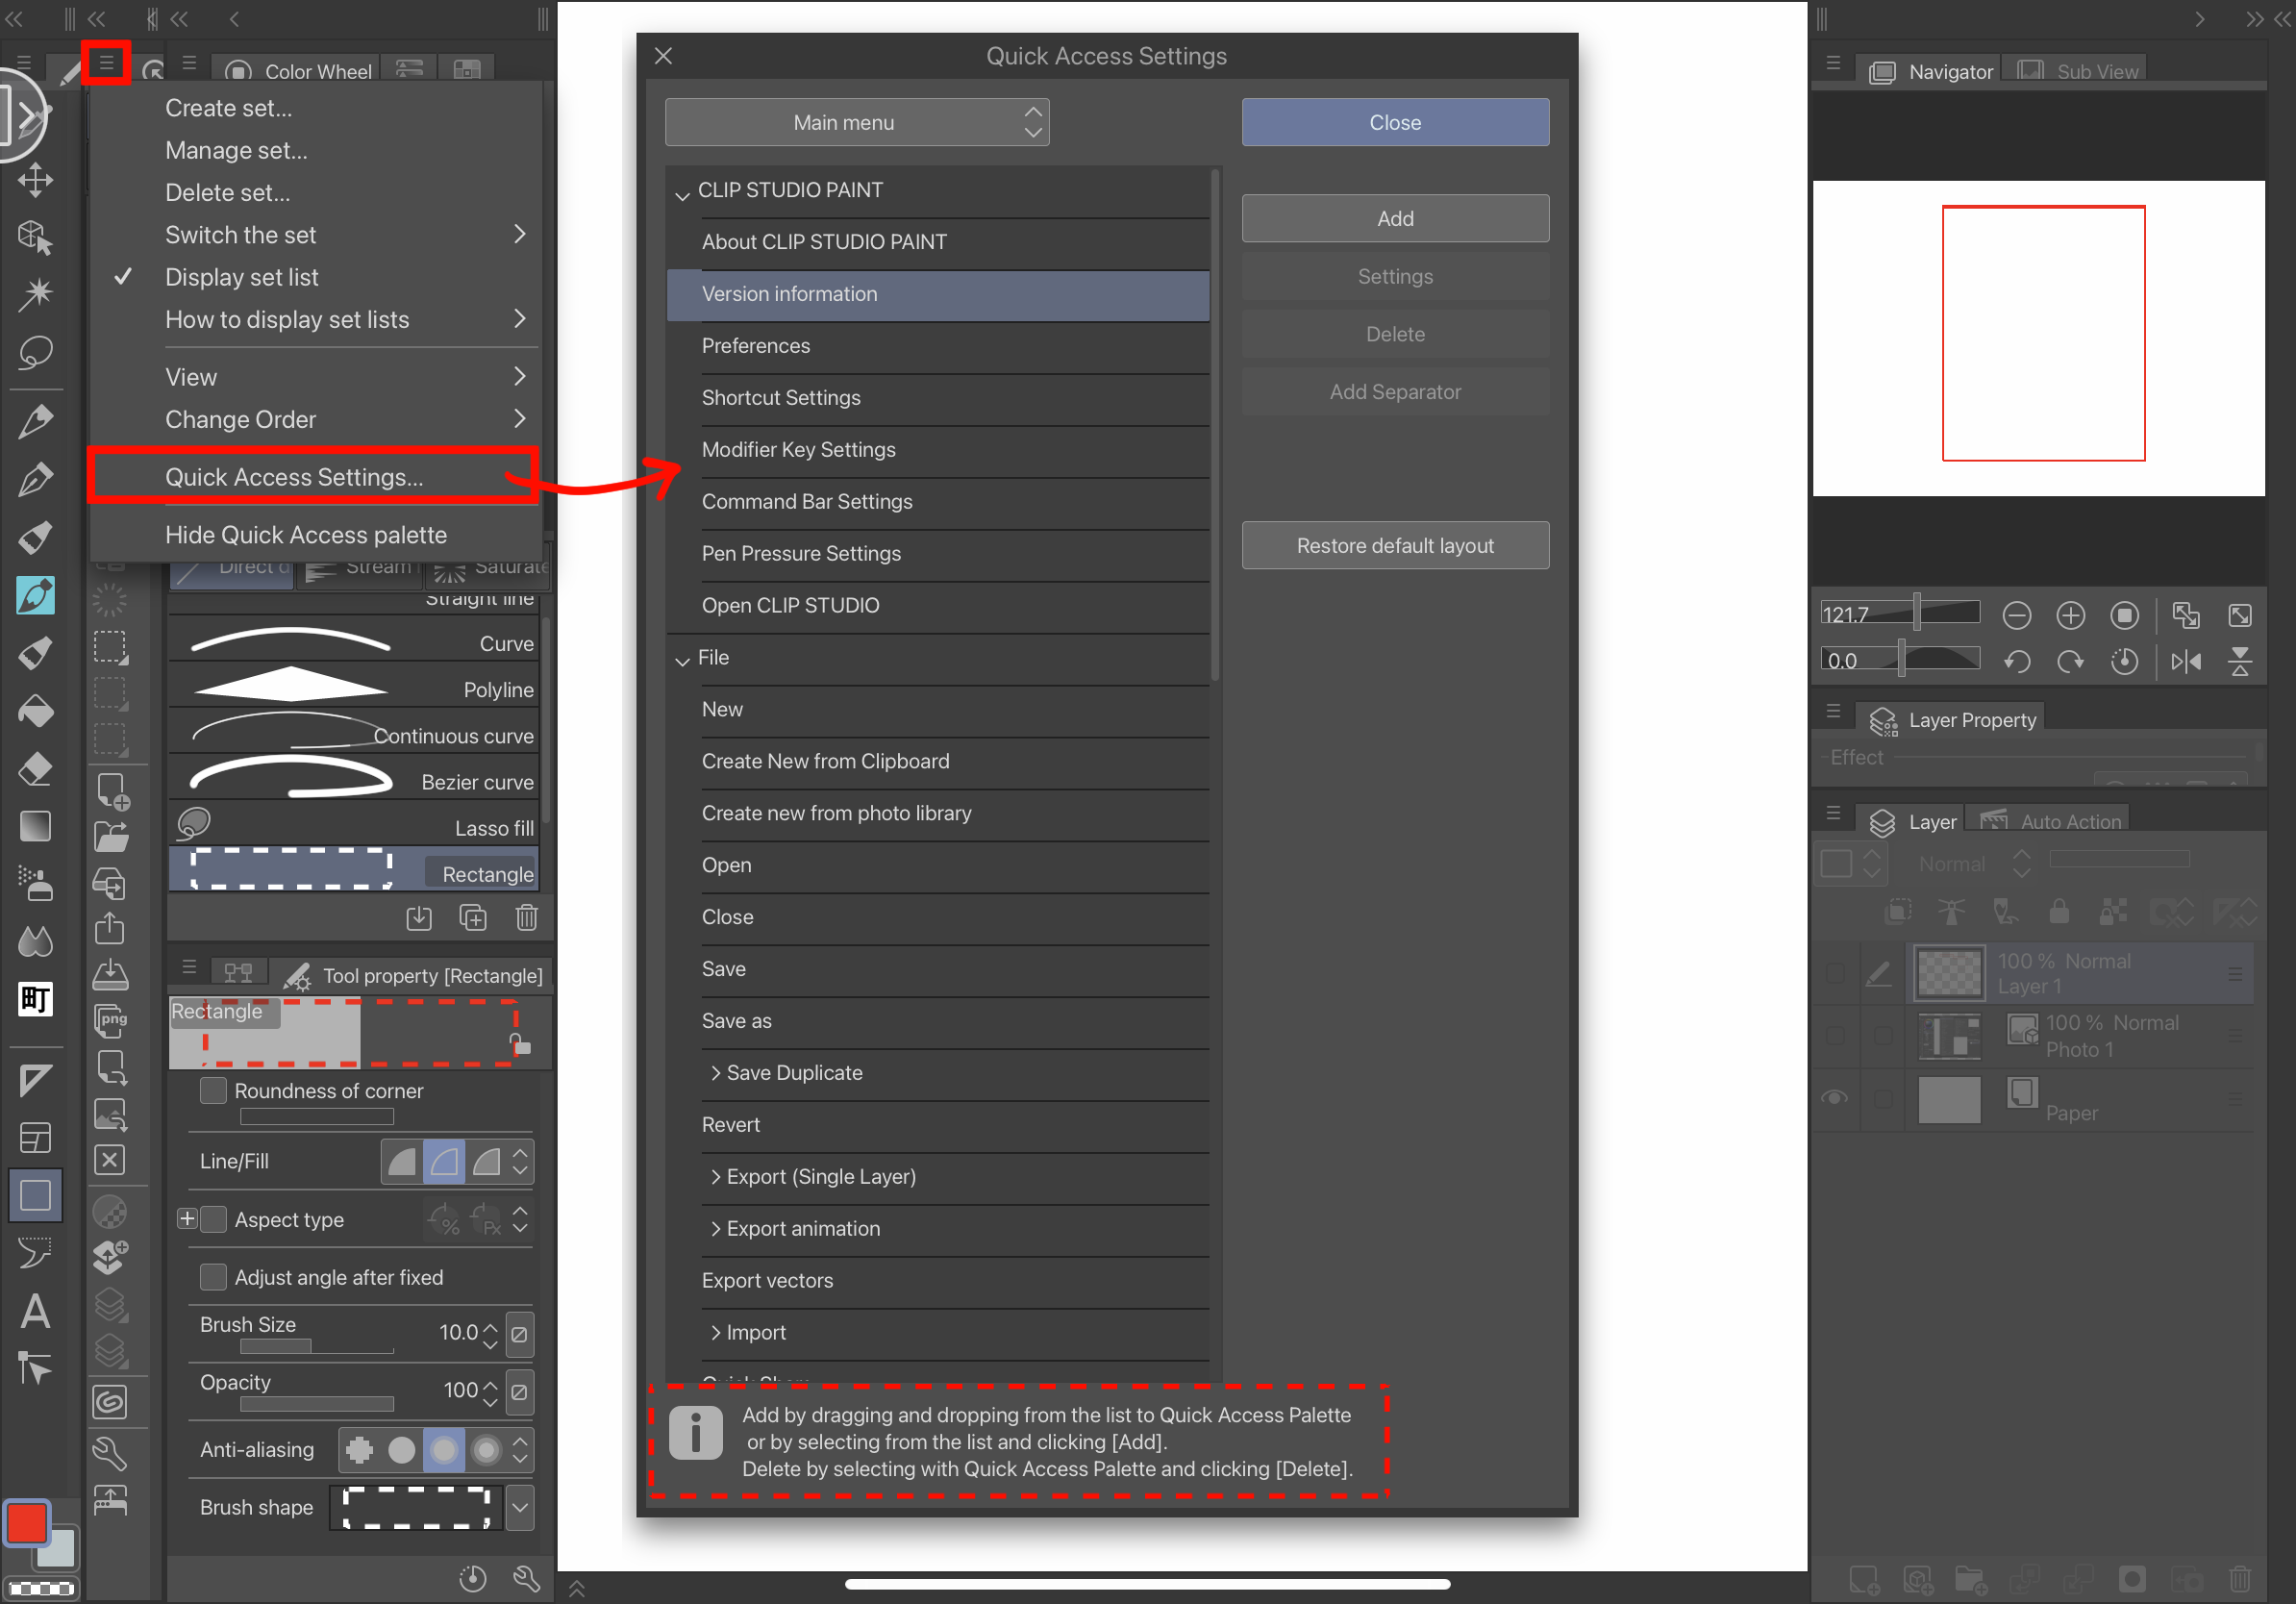Toggle Aspect type checkbox

(x=213, y=1219)
